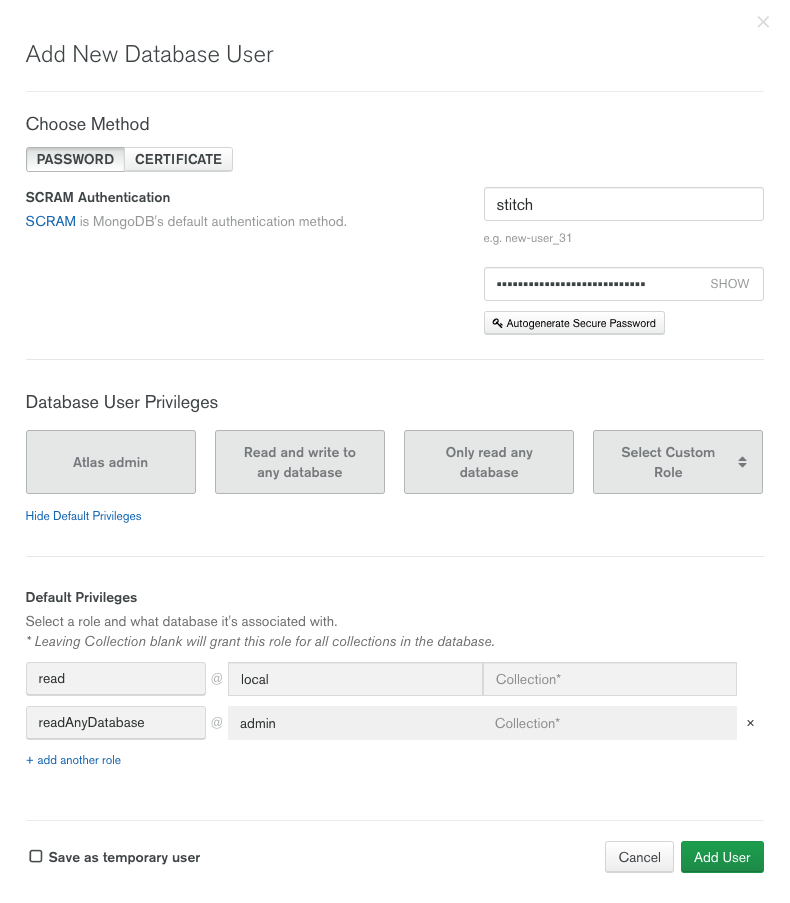This screenshot has width=790, height=903.
Task: Open the SCRAM documentation link
Action: 50,221
